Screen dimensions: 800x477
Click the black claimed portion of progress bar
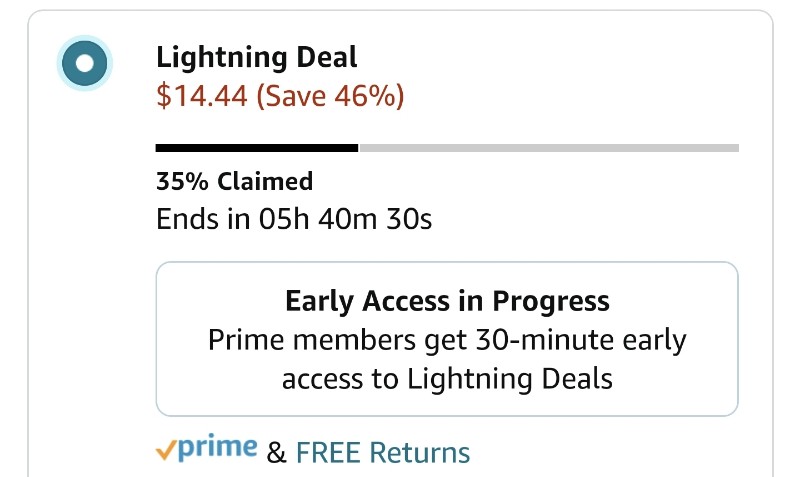[257, 148]
